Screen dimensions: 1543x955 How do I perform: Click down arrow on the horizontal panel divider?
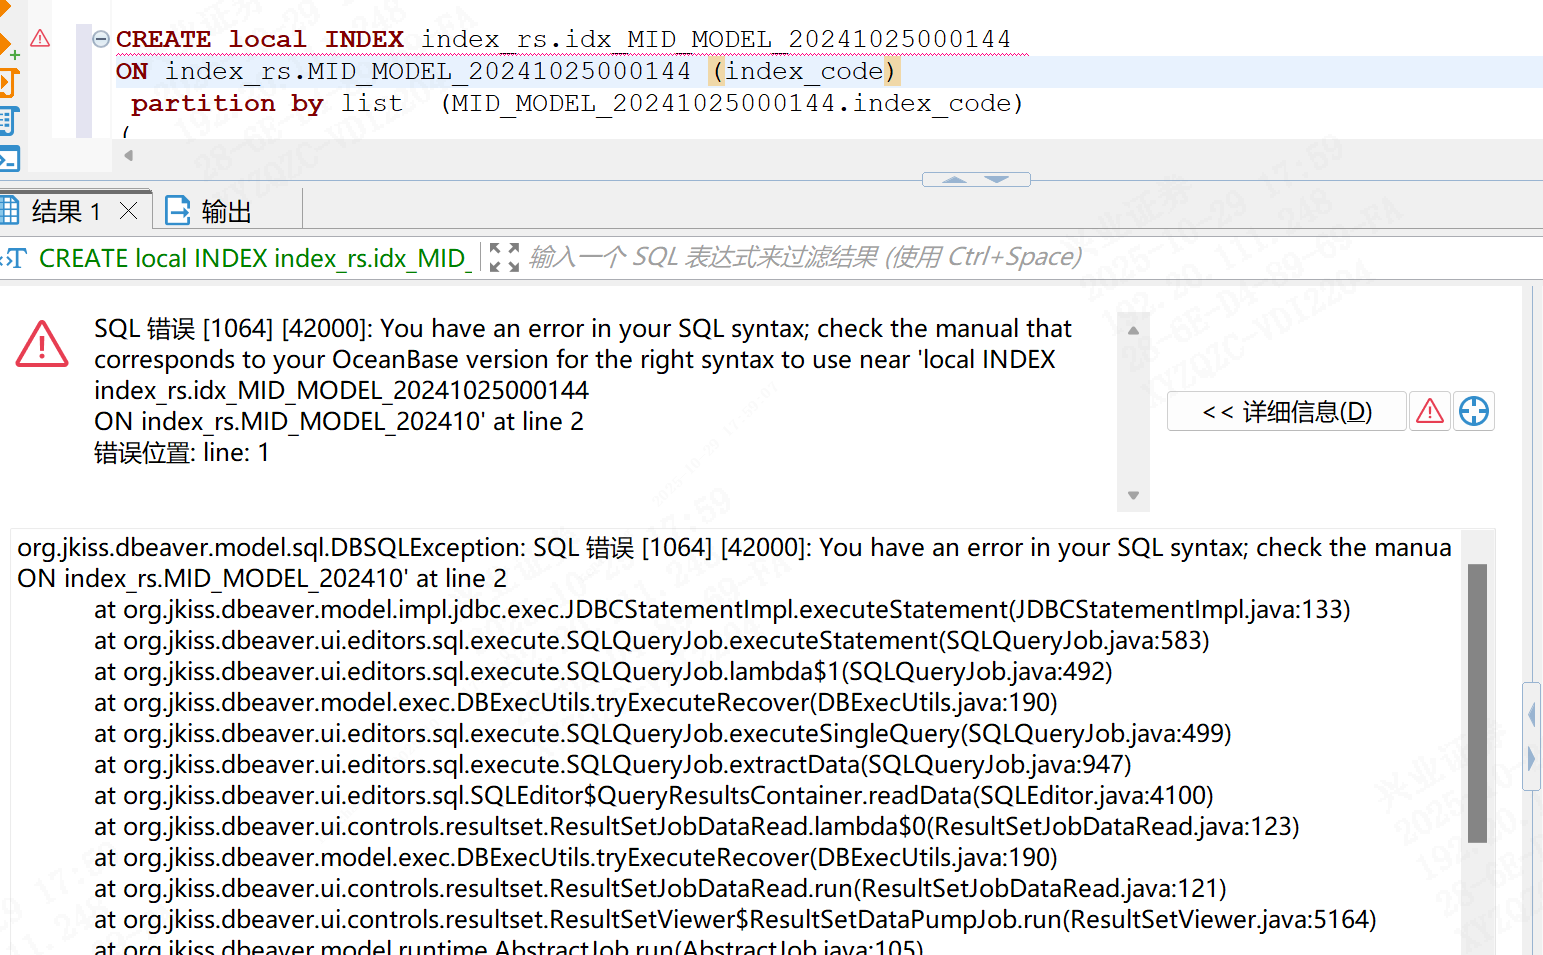click(997, 180)
